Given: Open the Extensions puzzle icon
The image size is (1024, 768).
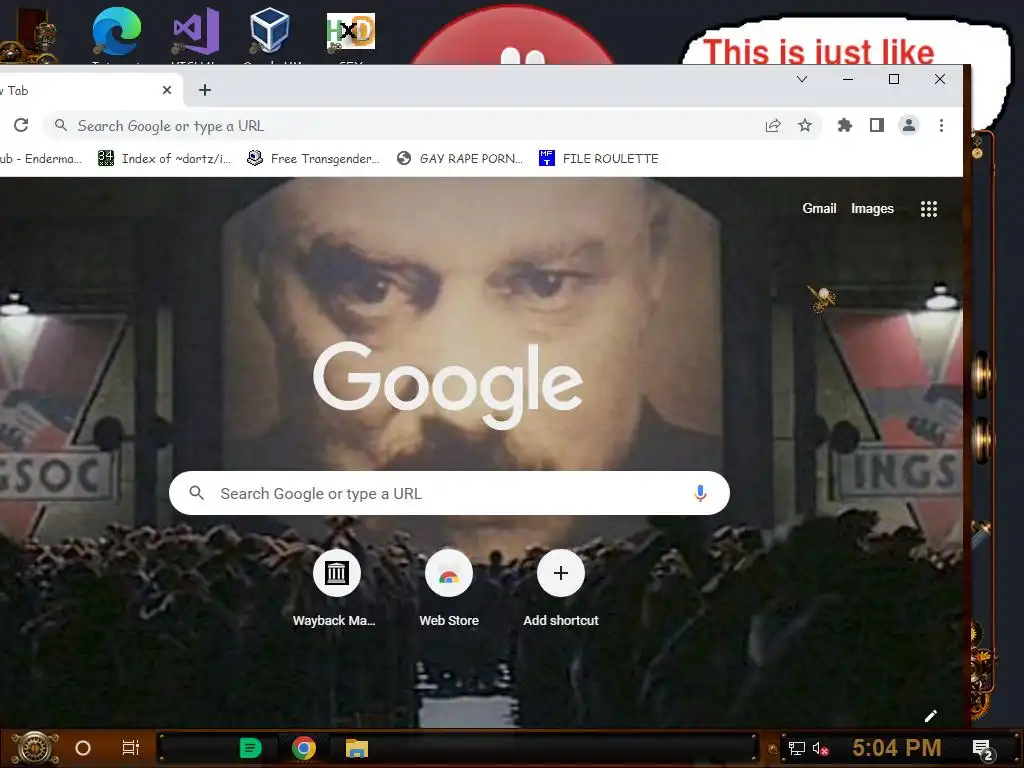Looking at the screenshot, I should click(844, 125).
